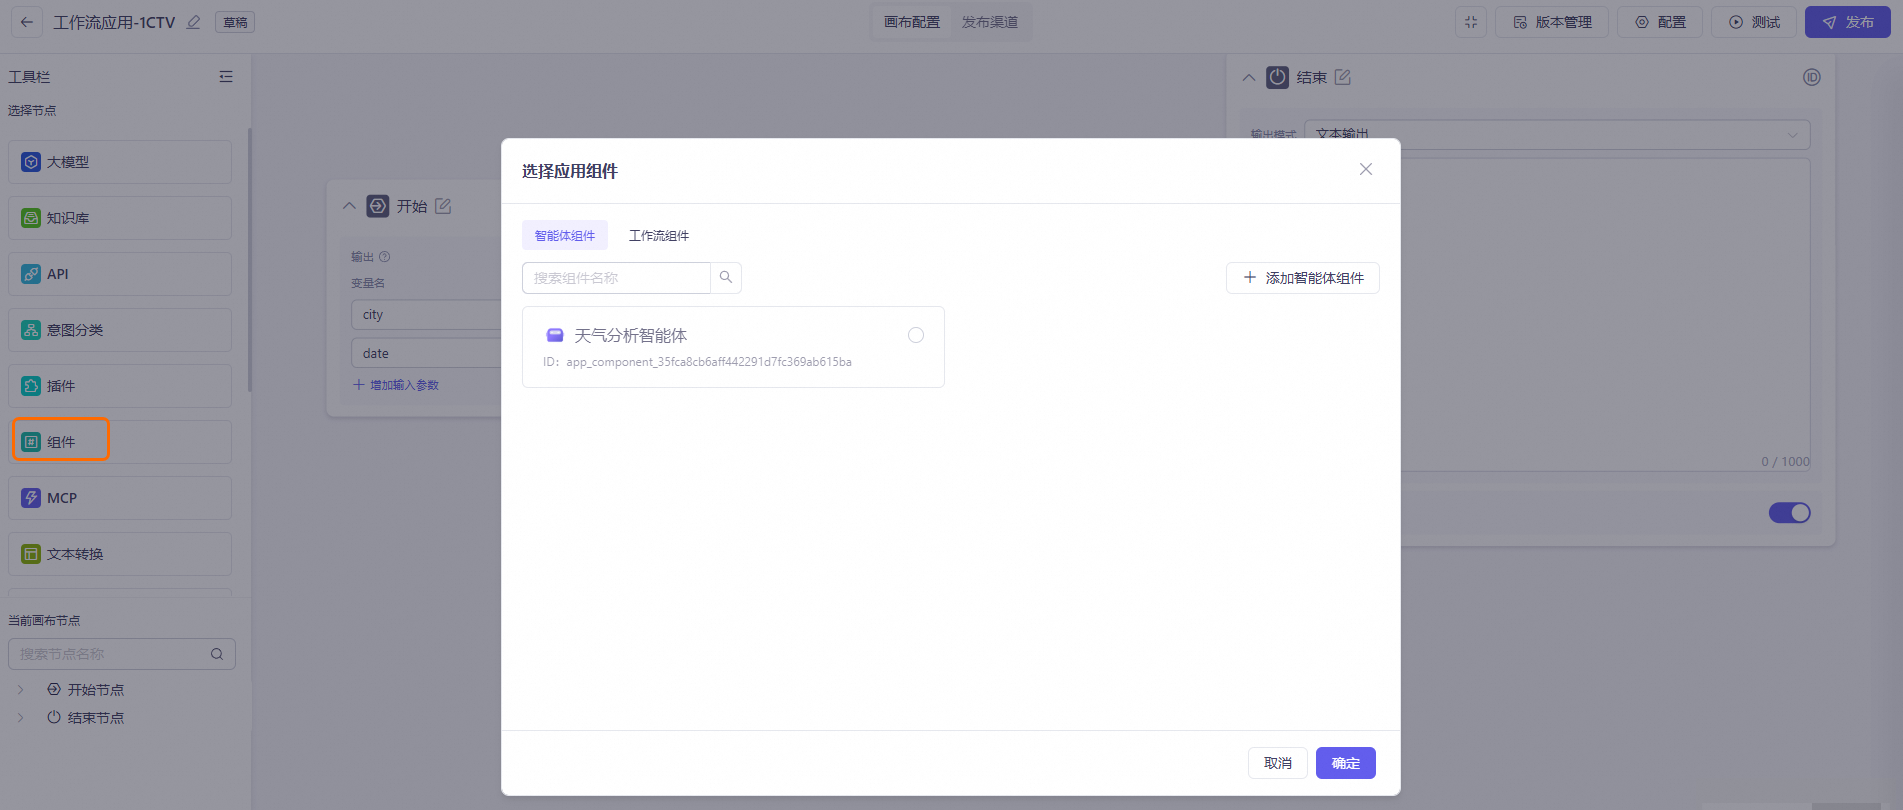The width and height of the screenshot is (1903, 810).
Task: Edit the 开始 node name
Action: pyautogui.click(x=443, y=206)
